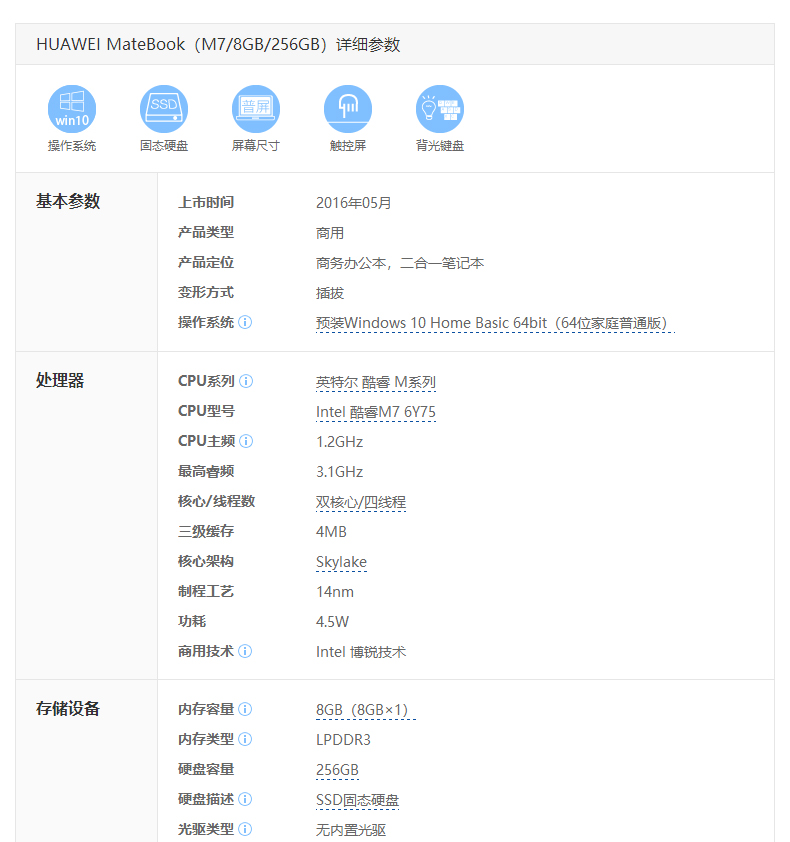Screen dimensions: 790x842
Task: Click the 背光键盘 backlit keyboard icon
Action: coord(440,109)
